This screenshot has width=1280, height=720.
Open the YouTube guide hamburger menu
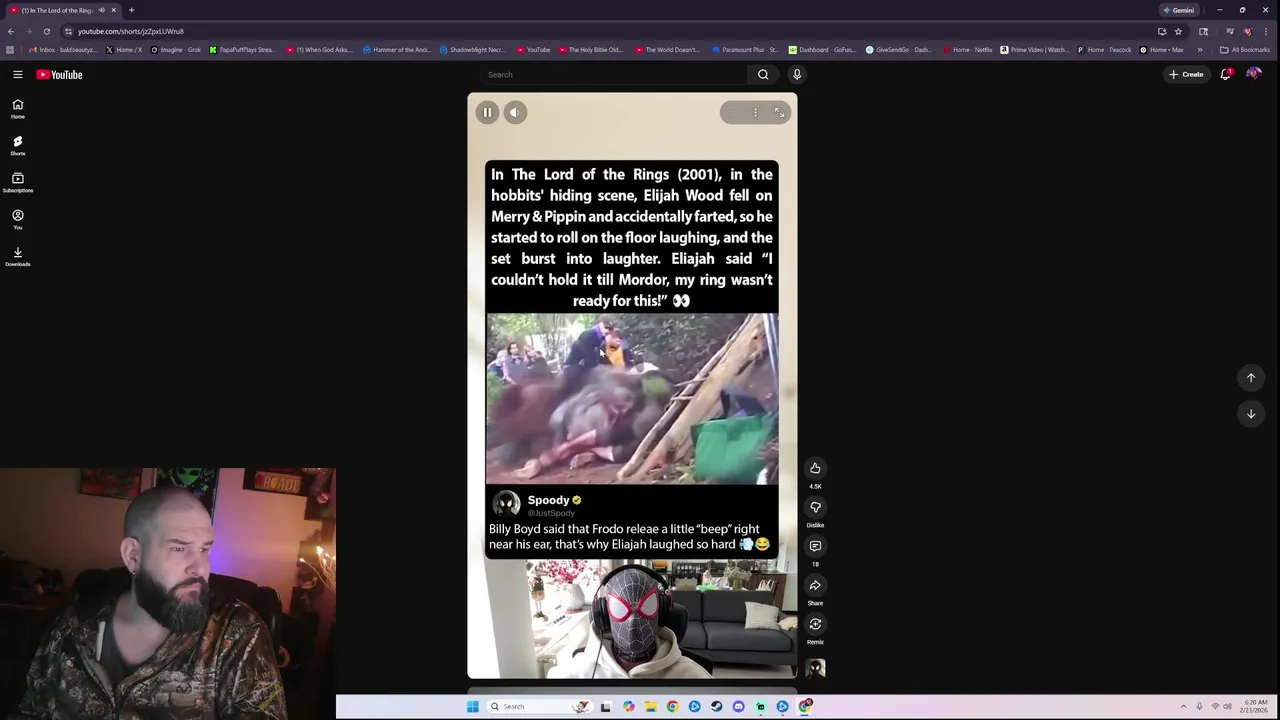[x=18, y=74]
